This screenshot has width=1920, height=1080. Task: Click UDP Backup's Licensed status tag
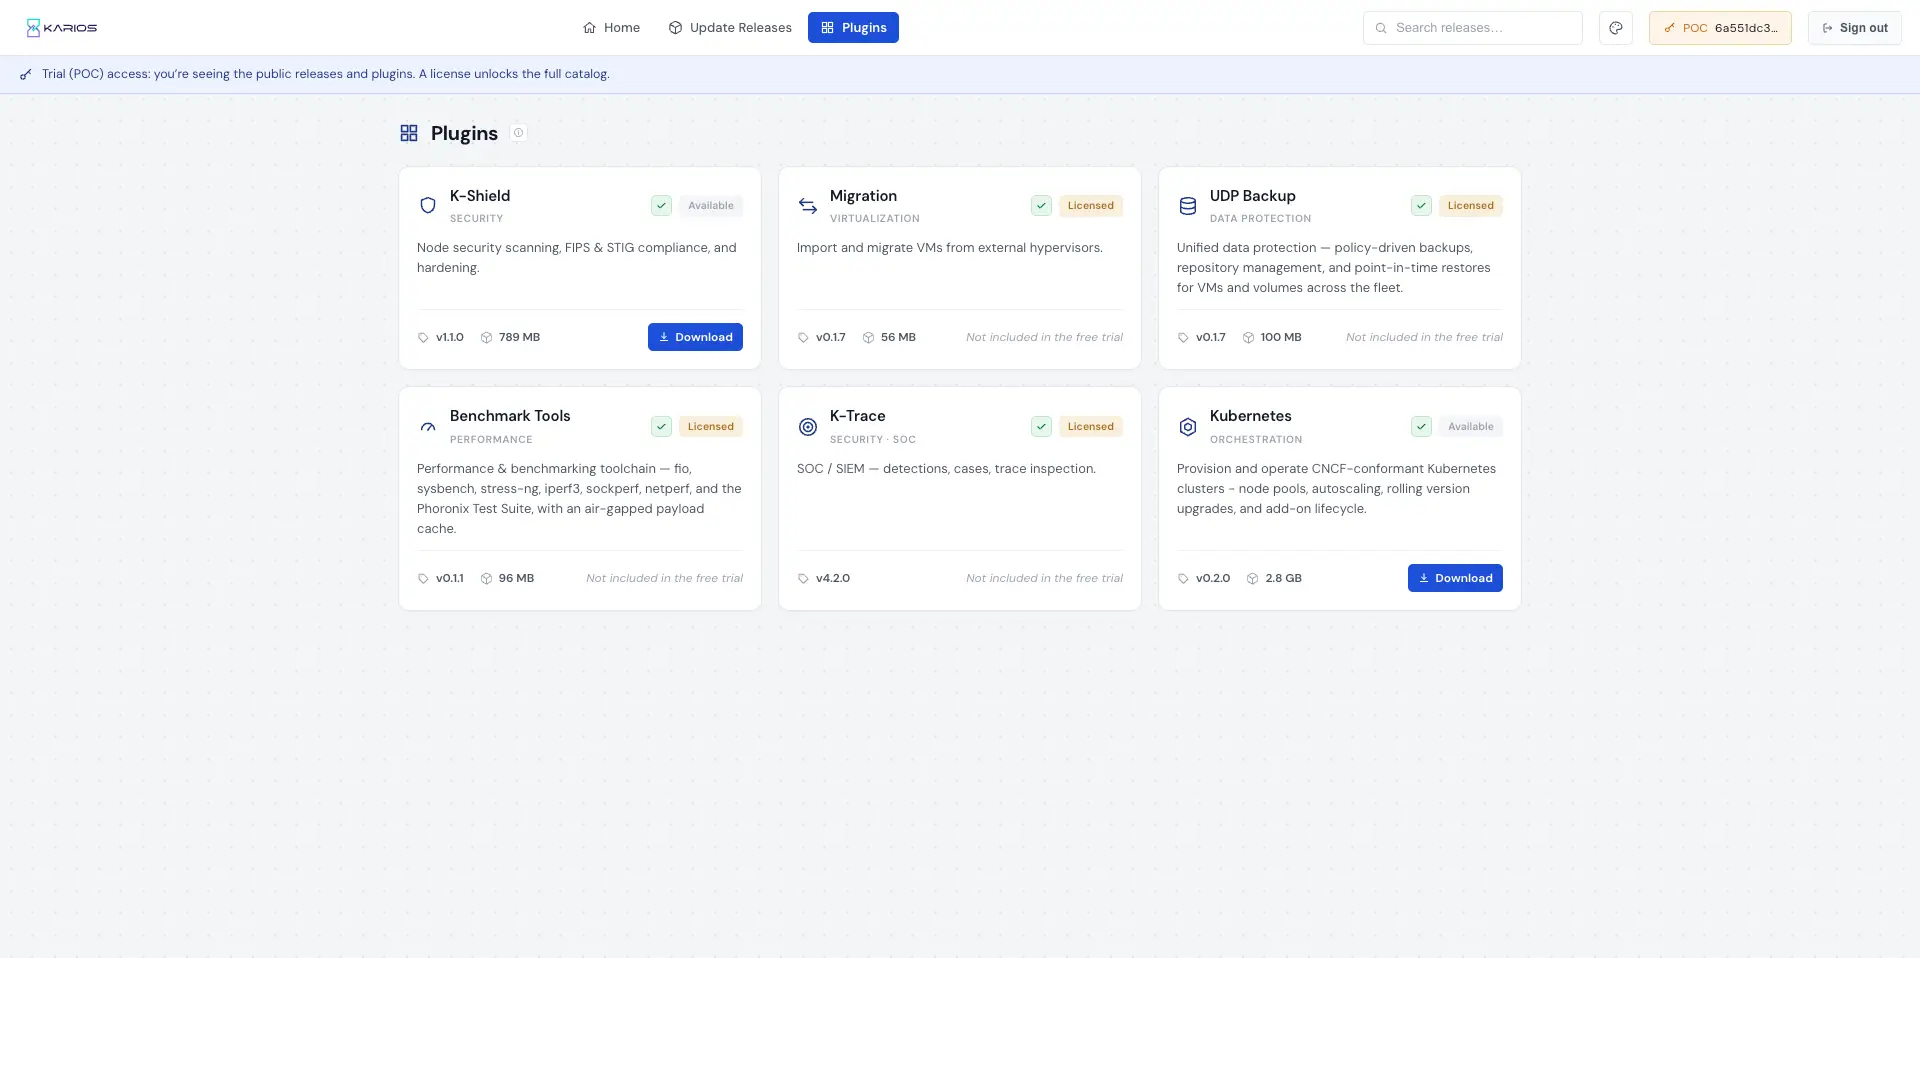[1471, 206]
